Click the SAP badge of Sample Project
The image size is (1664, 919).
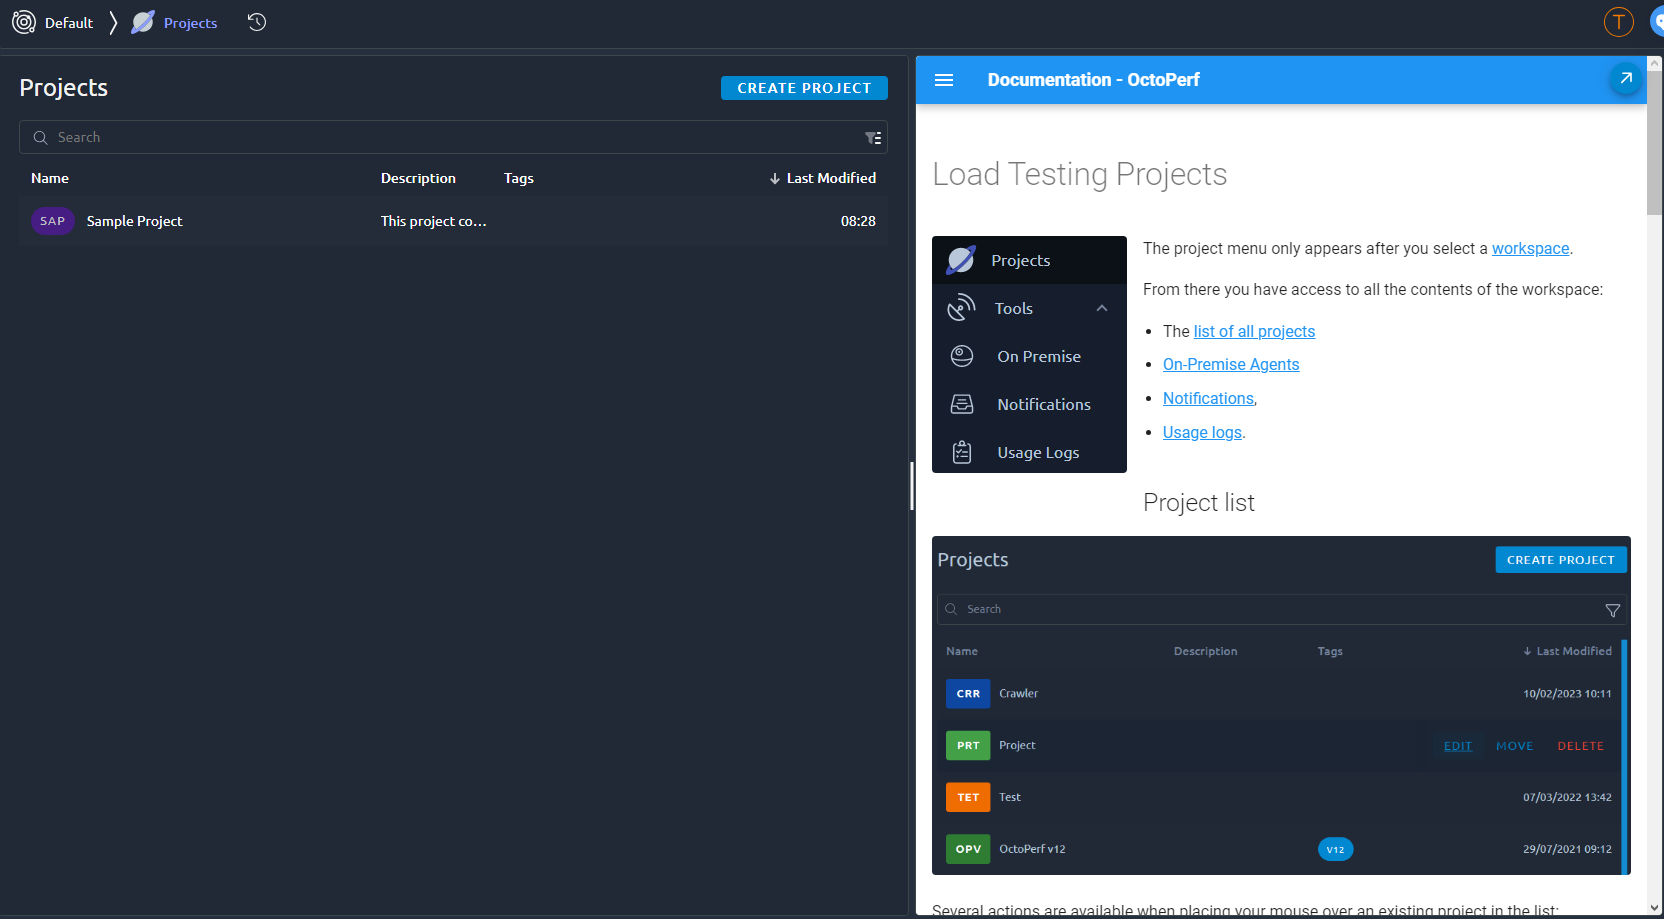click(x=53, y=221)
